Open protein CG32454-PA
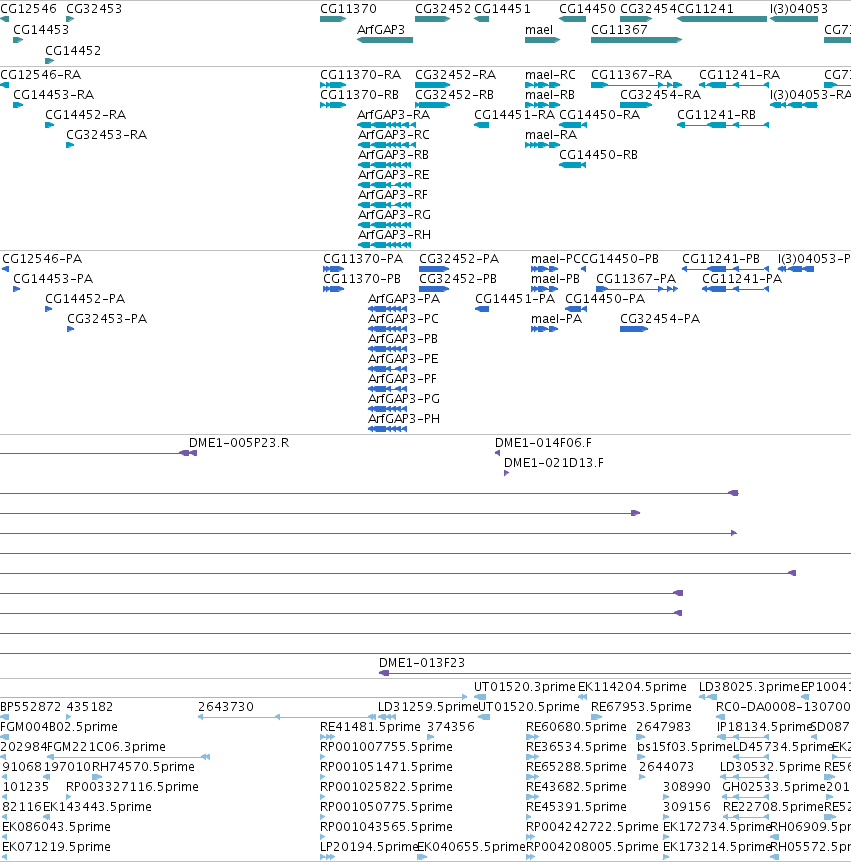Viewport: 851px width, 862px height. point(660,319)
